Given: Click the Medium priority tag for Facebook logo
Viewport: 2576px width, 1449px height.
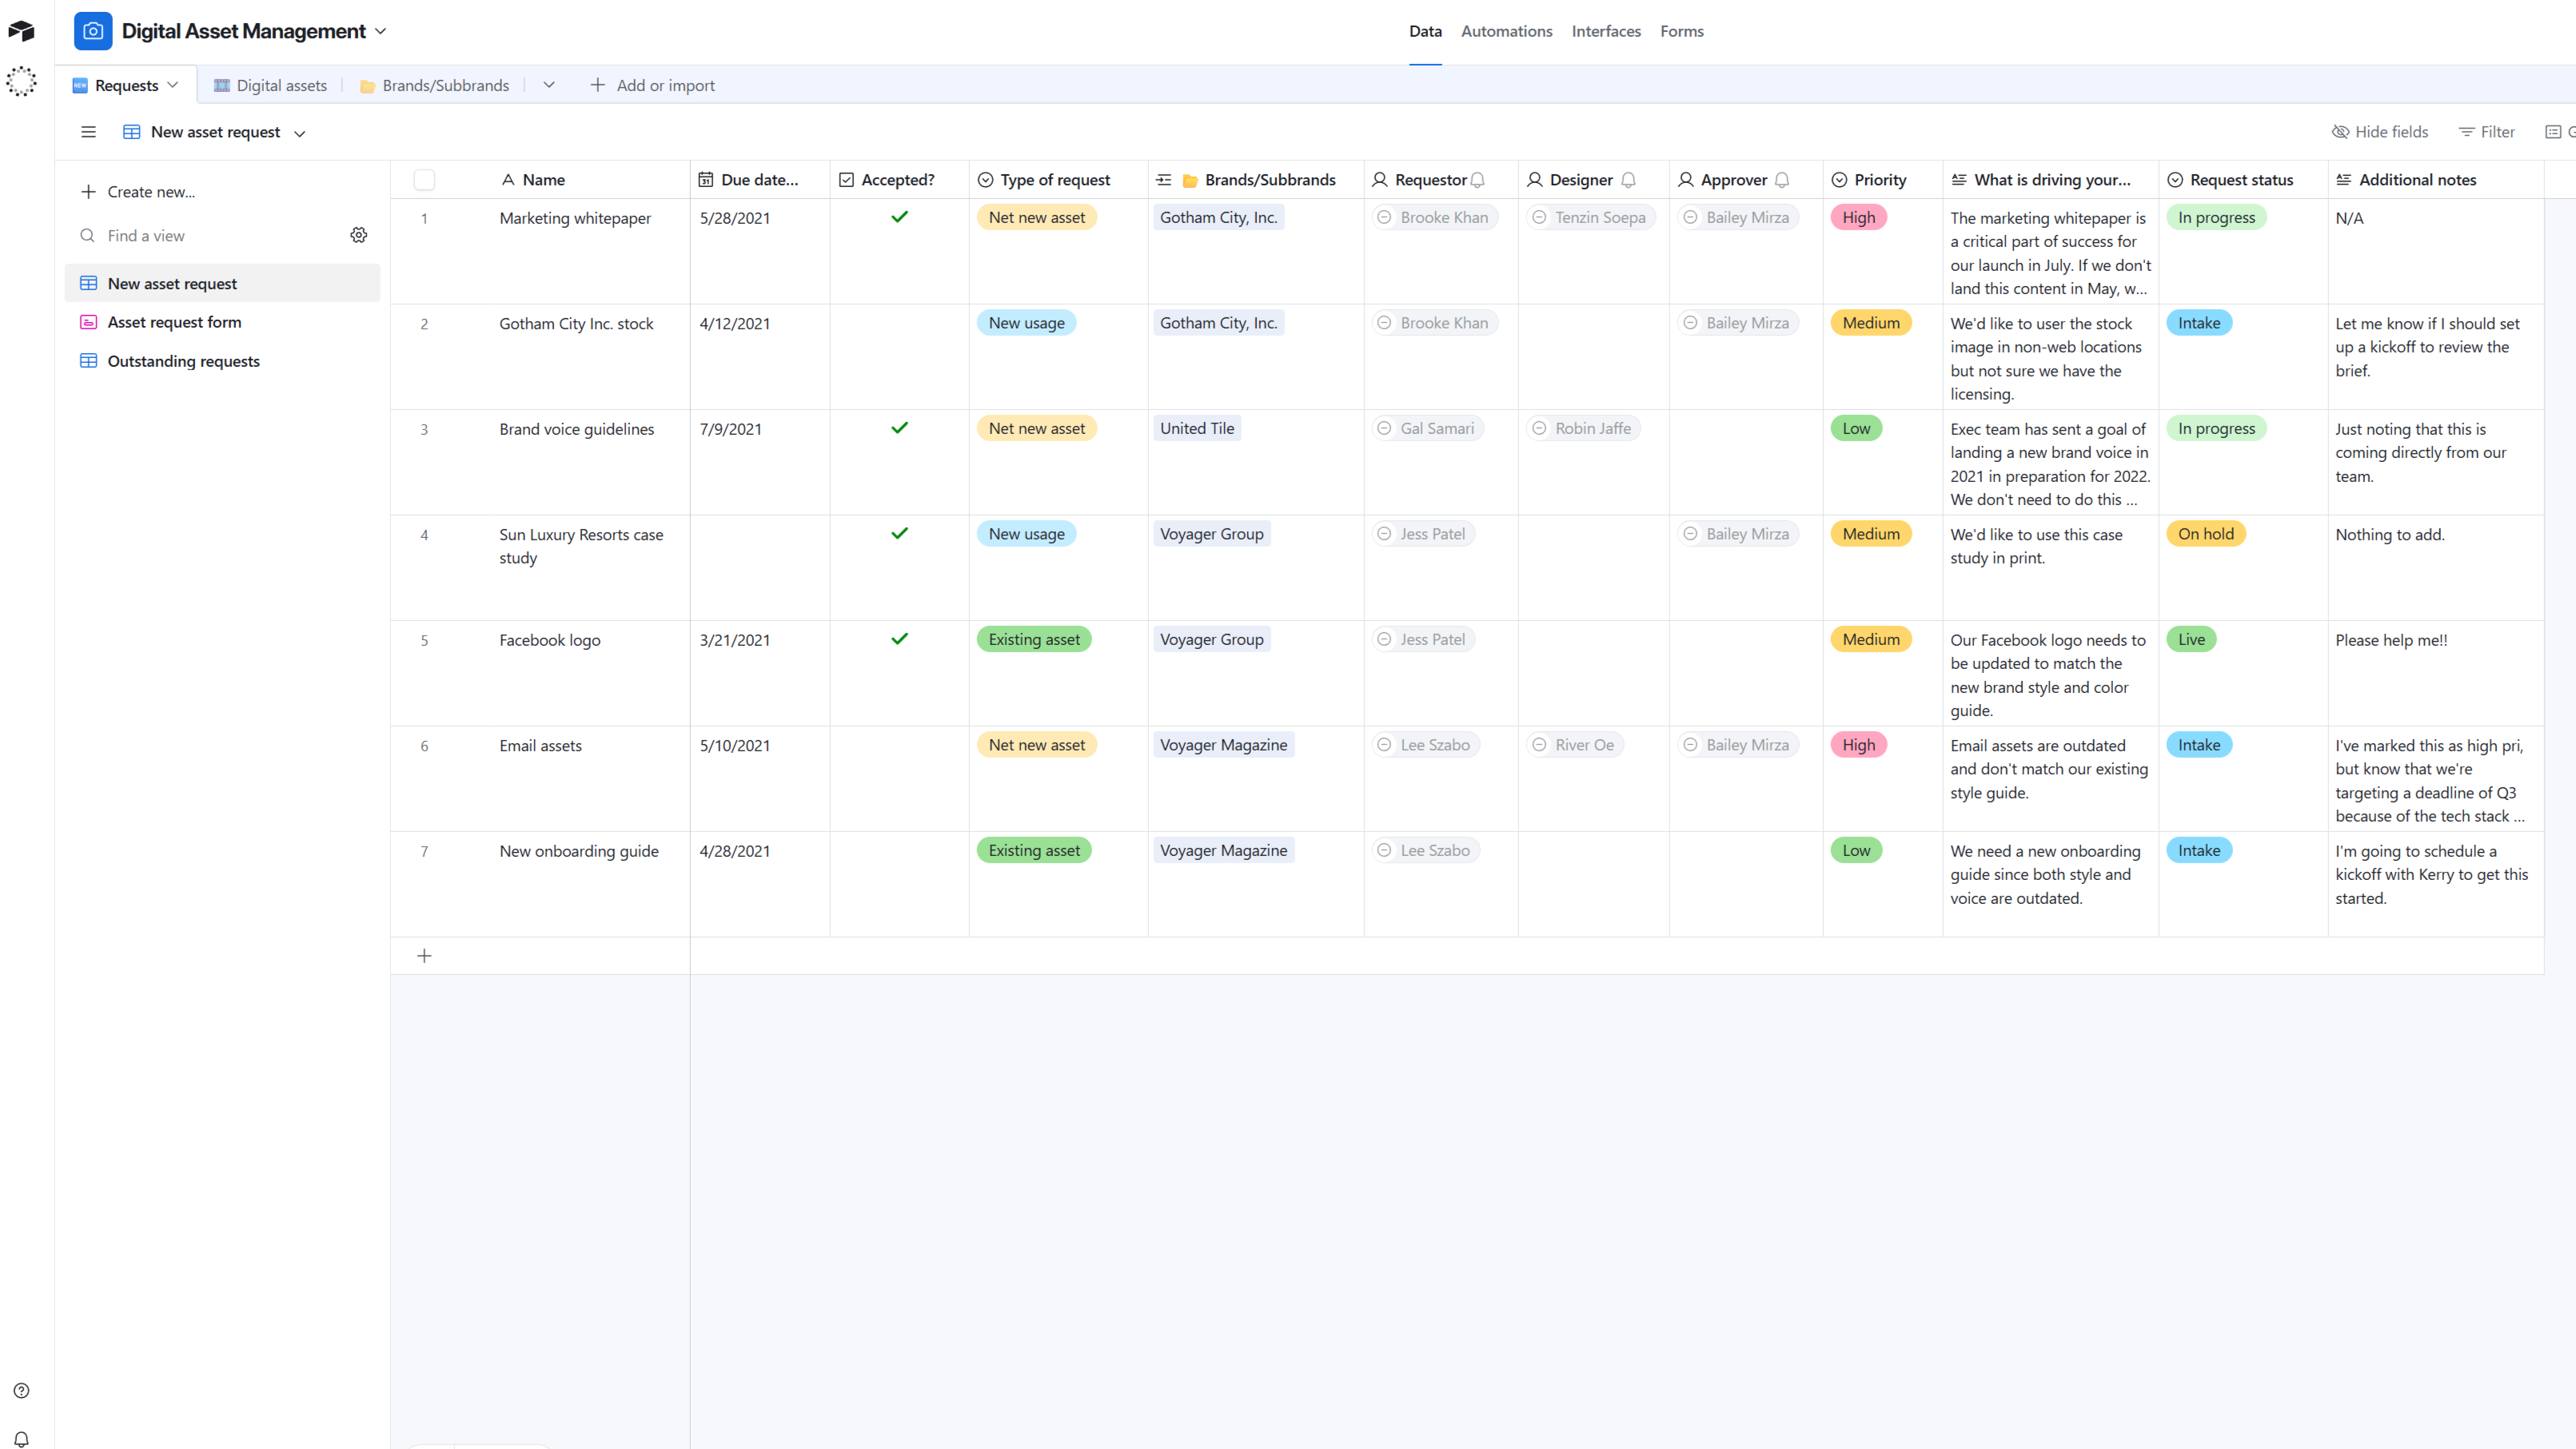Looking at the screenshot, I should (x=1871, y=639).
